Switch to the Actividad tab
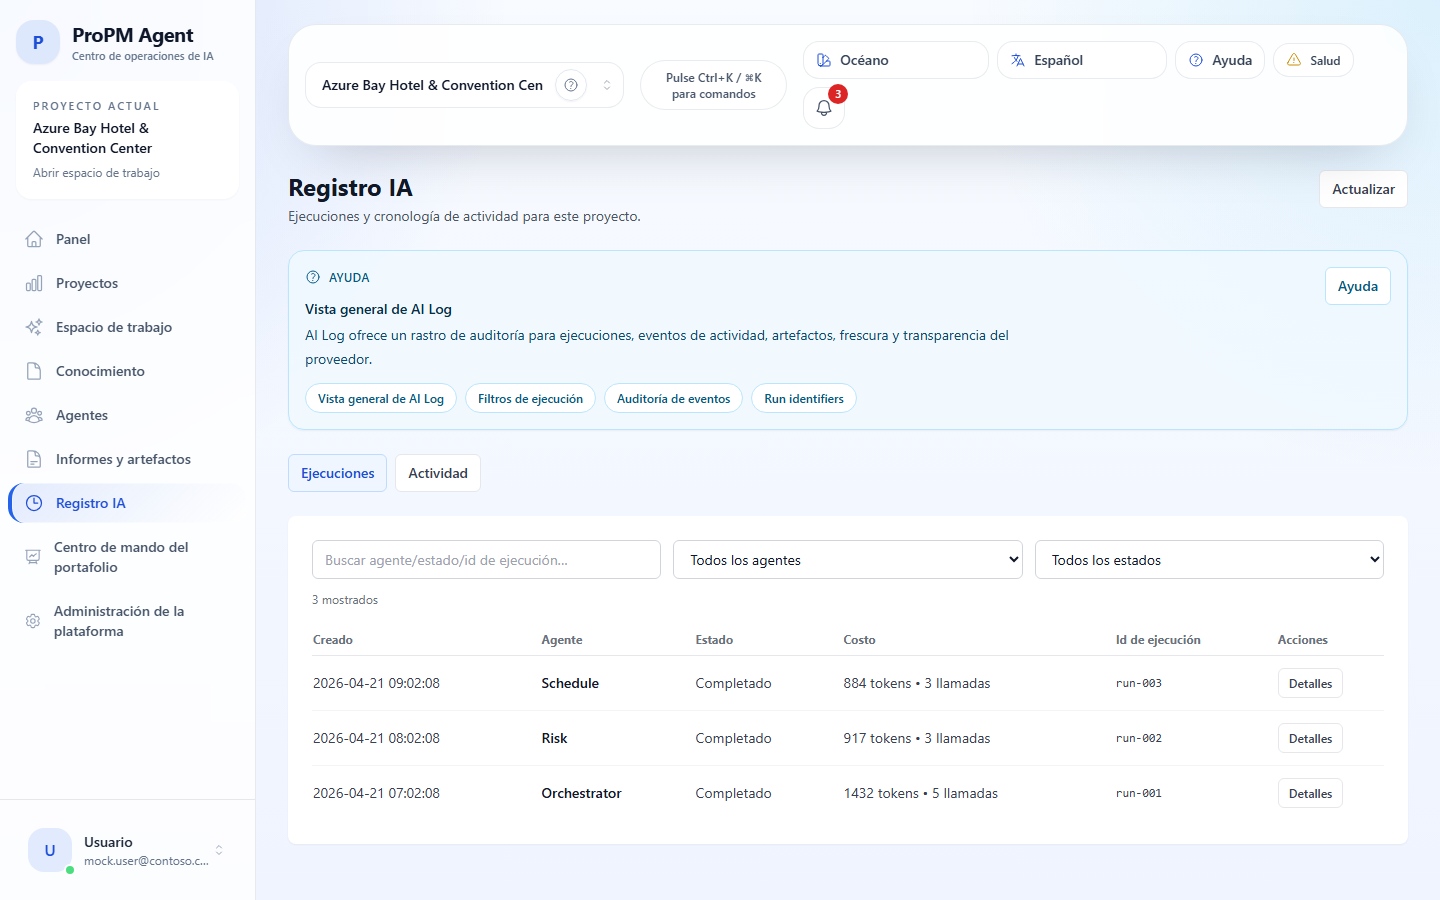The image size is (1440, 900). (x=437, y=472)
